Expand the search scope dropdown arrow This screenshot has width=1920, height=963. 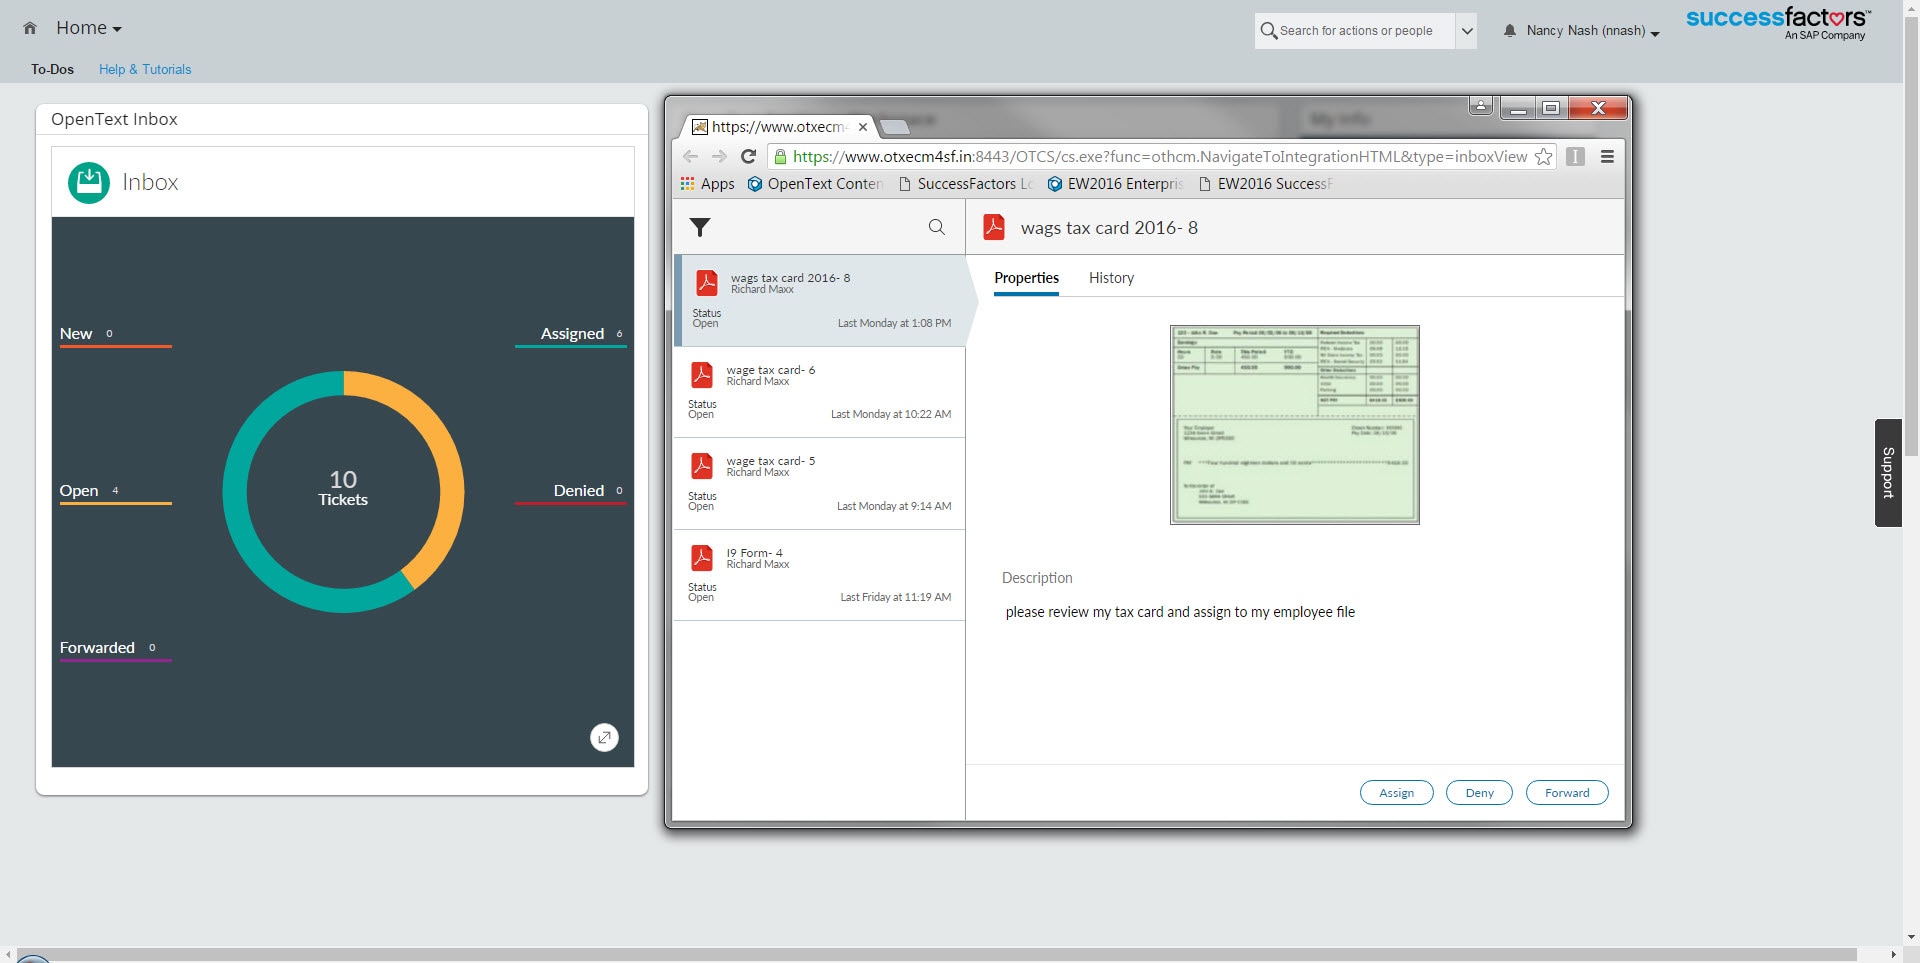coord(1466,31)
